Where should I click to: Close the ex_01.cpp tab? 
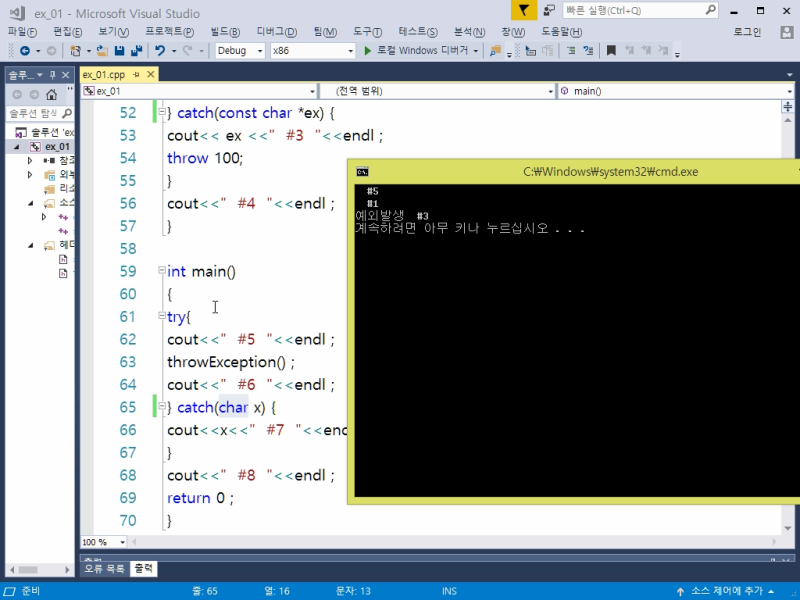151,74
